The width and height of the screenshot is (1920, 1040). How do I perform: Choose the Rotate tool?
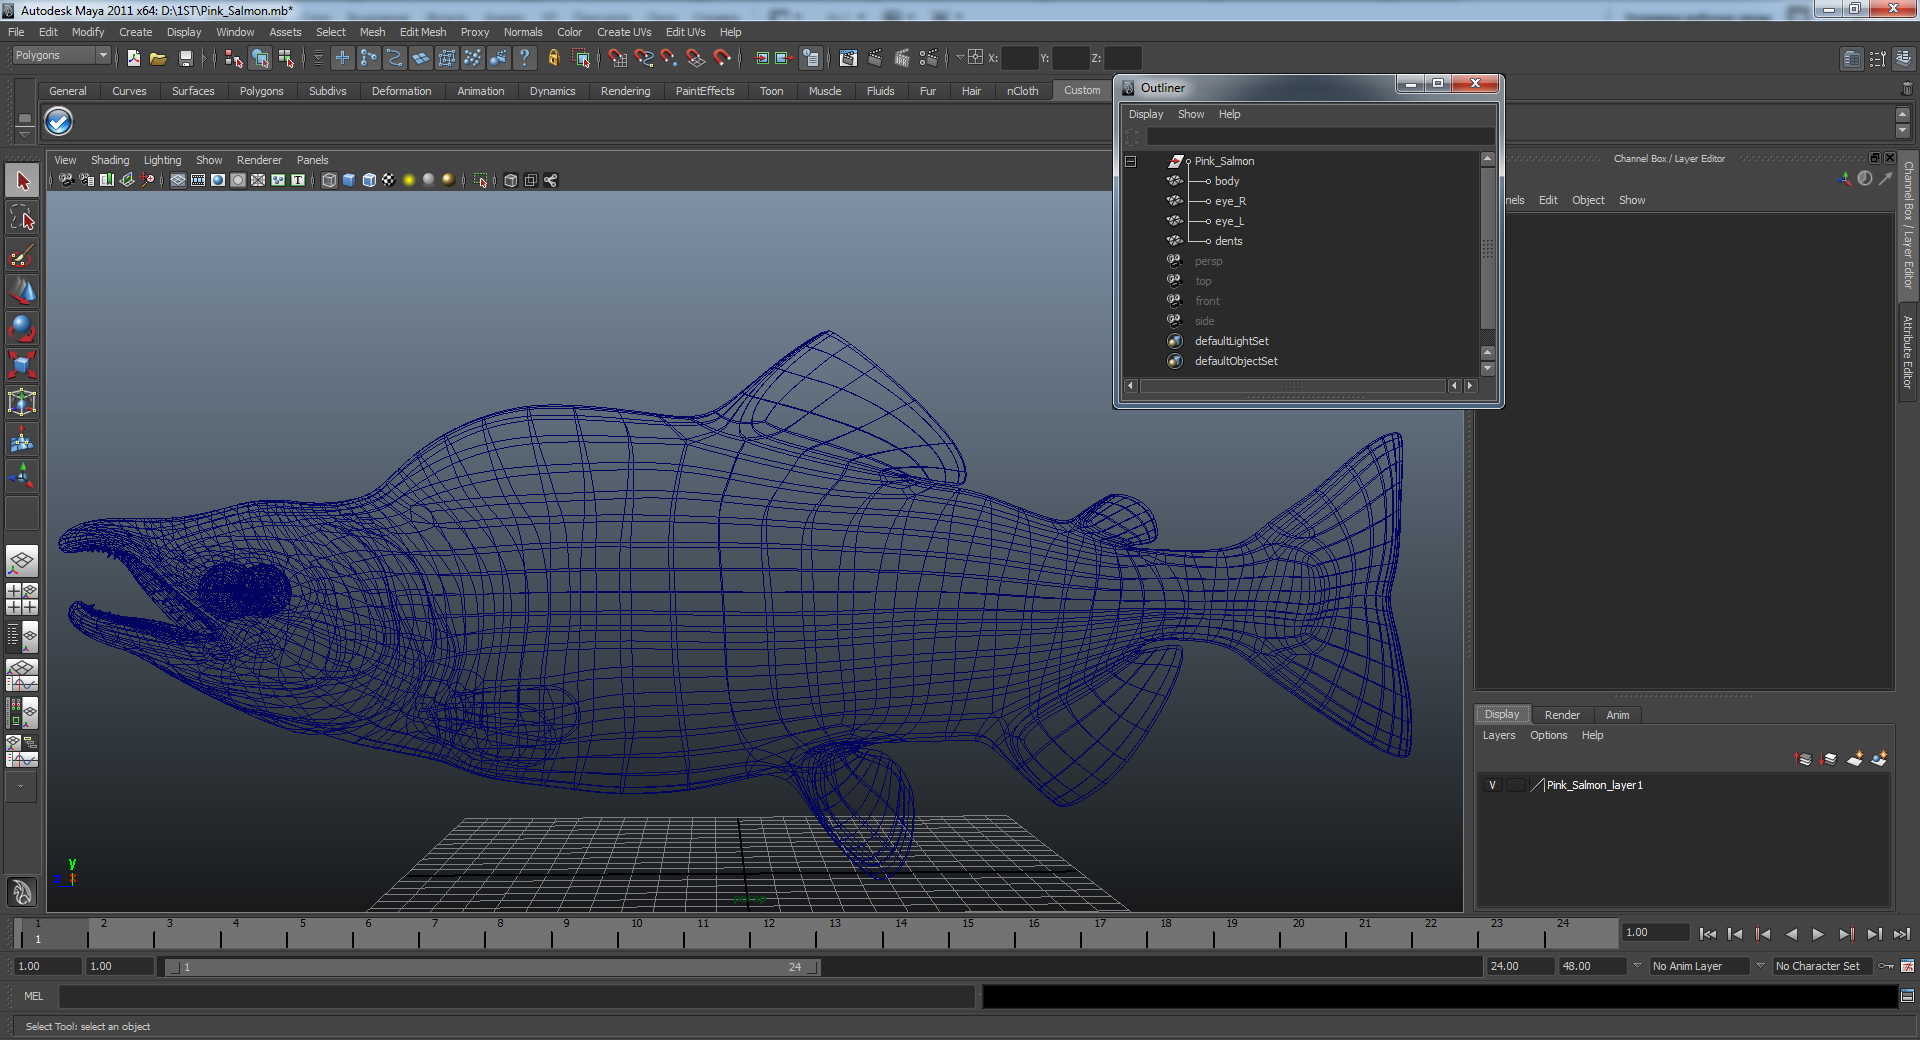click(x=22, y=328)
